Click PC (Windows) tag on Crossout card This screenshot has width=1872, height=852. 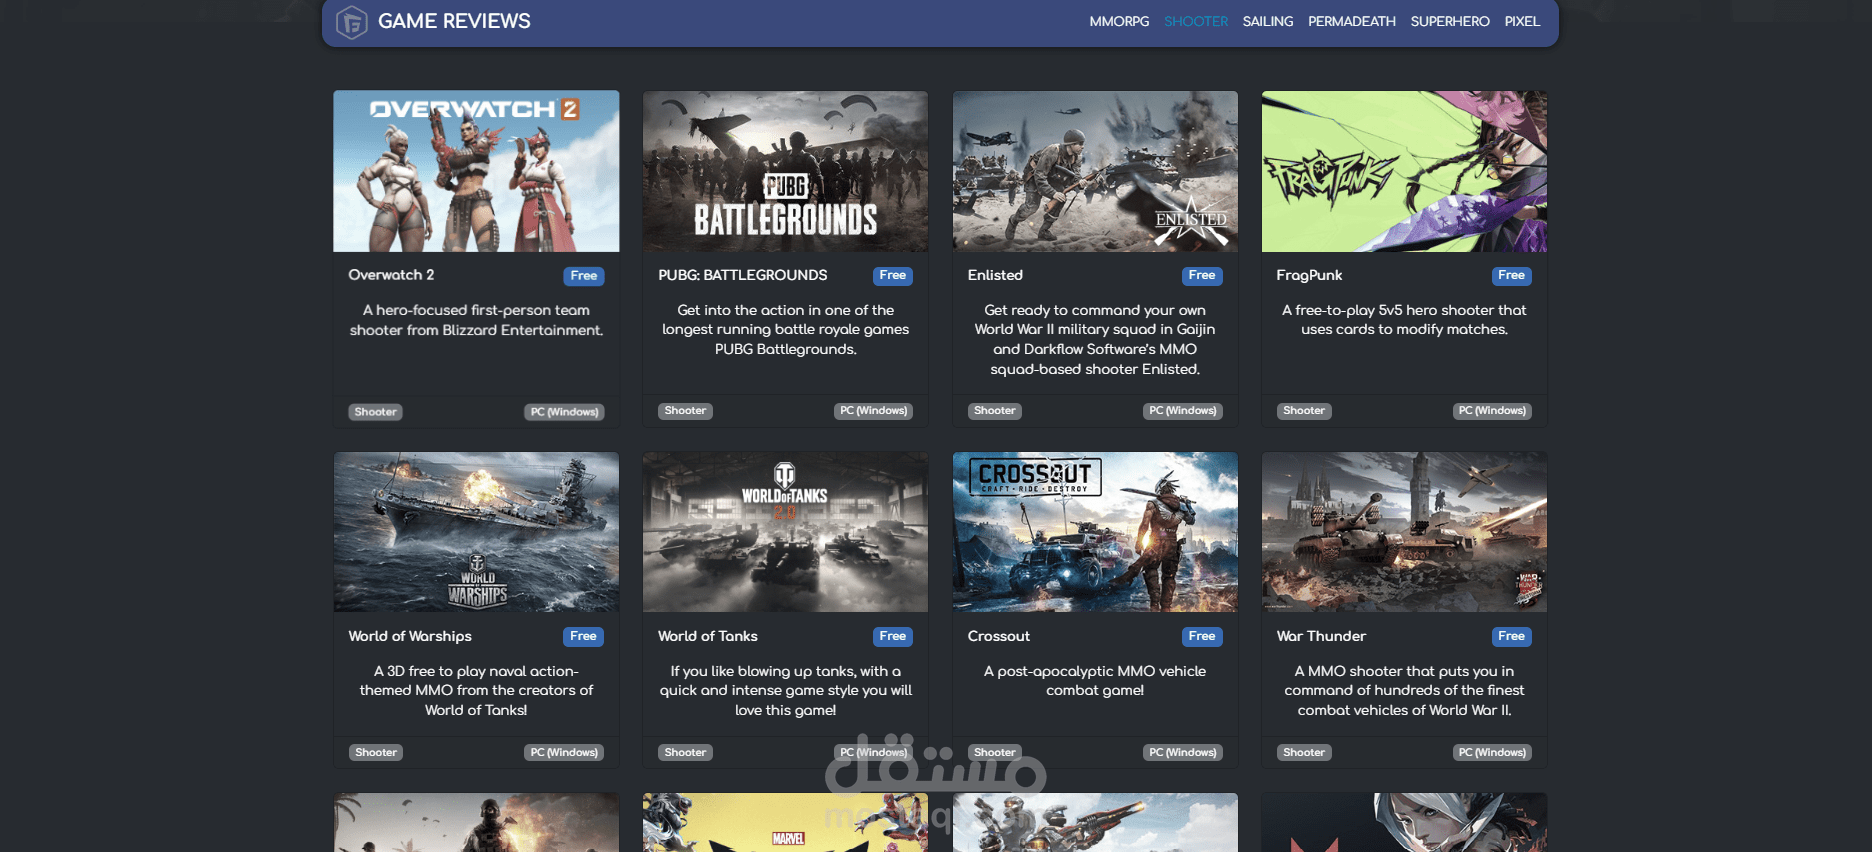tap(1183, 753)
